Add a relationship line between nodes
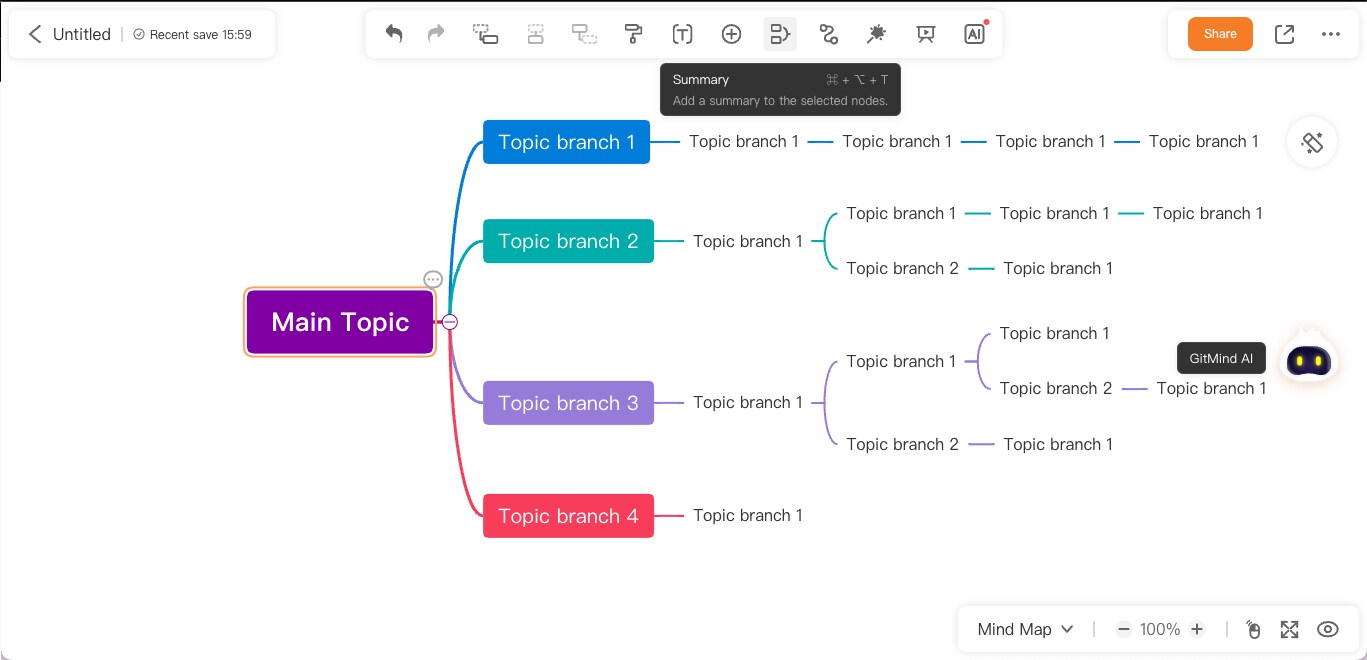The image size is (1367, 660). coord(828,34)
